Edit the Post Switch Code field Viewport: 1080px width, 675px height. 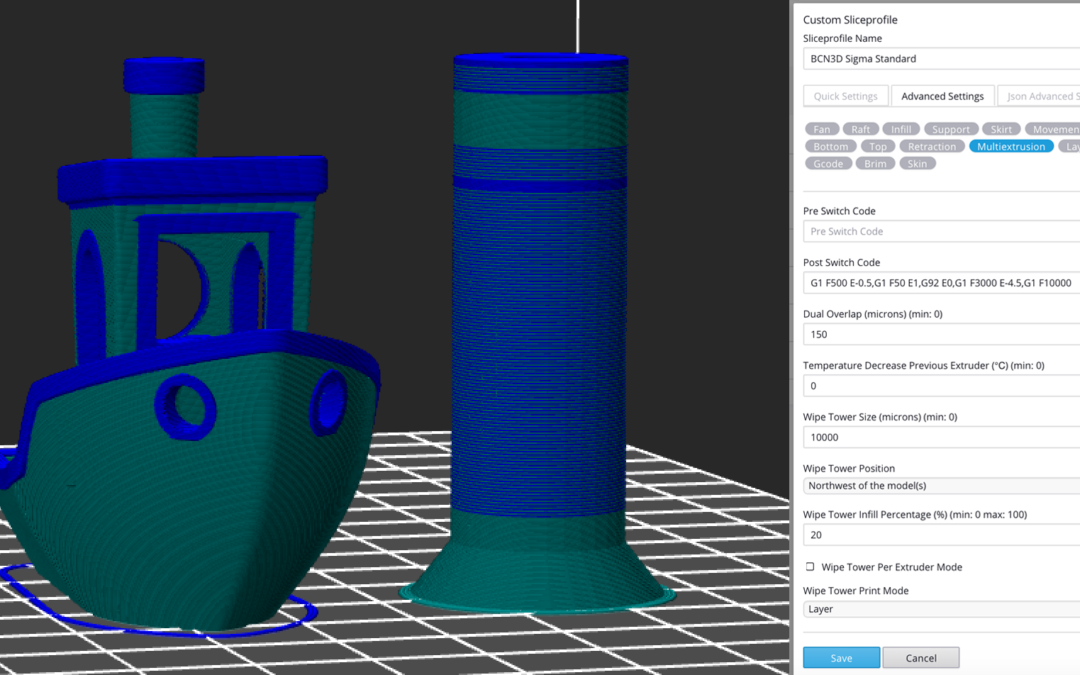click(942, 283)
